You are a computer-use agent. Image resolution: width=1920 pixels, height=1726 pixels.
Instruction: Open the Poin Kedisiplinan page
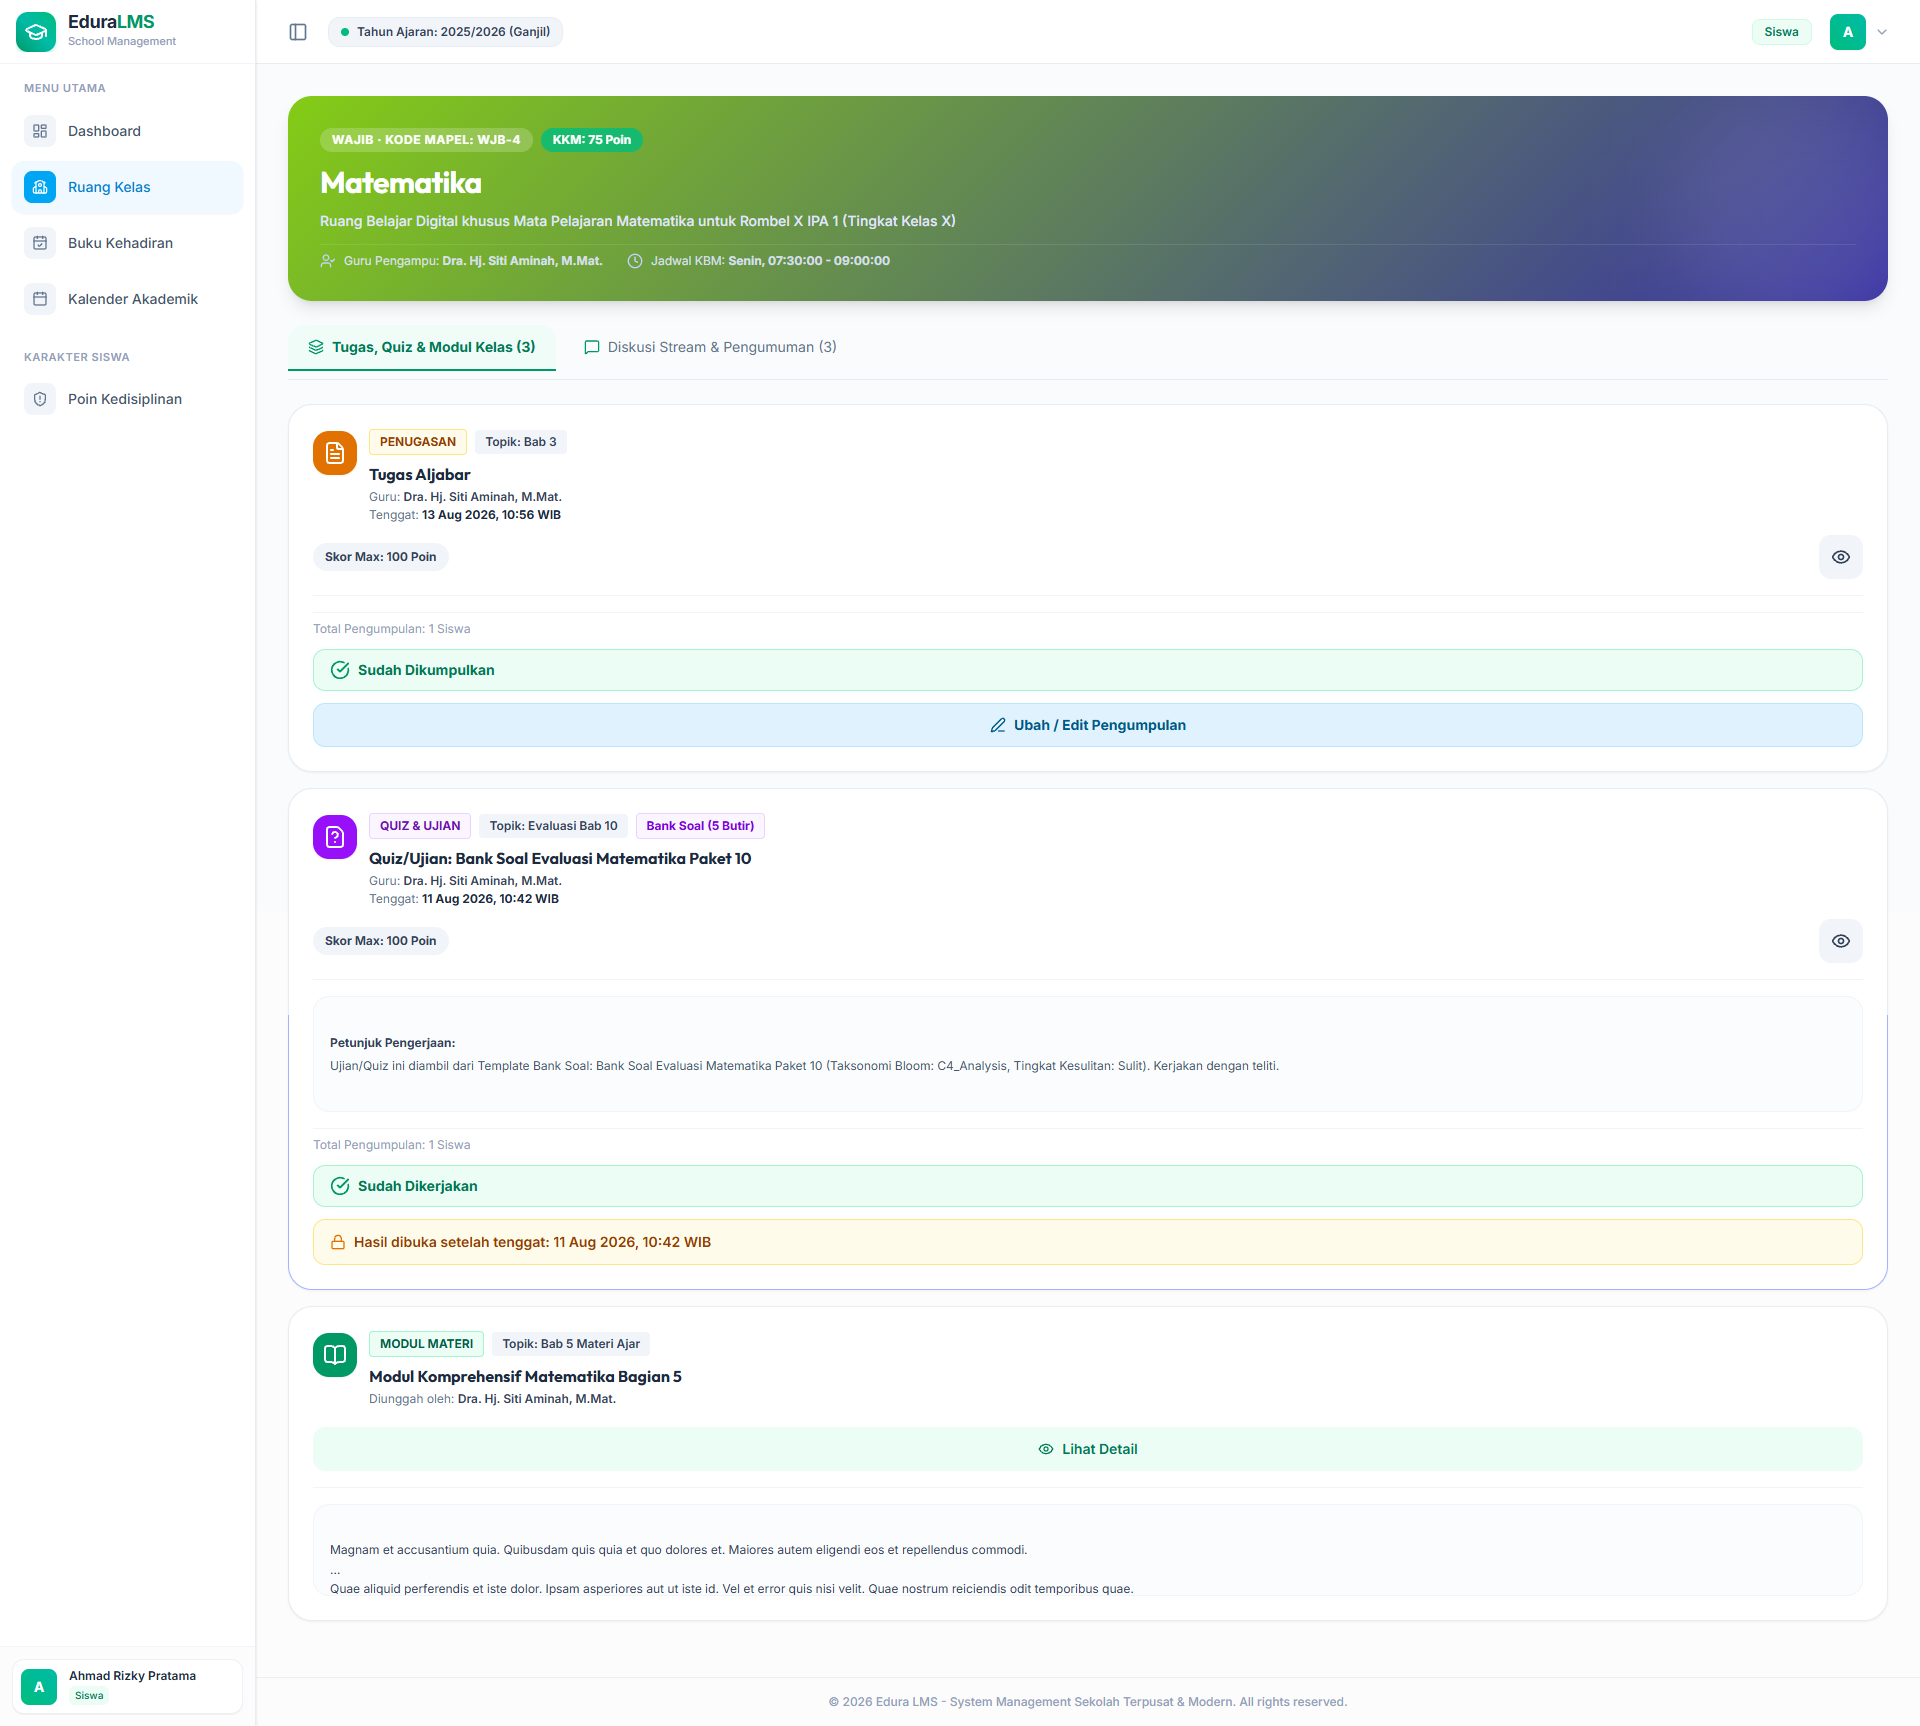coord(128,399)
